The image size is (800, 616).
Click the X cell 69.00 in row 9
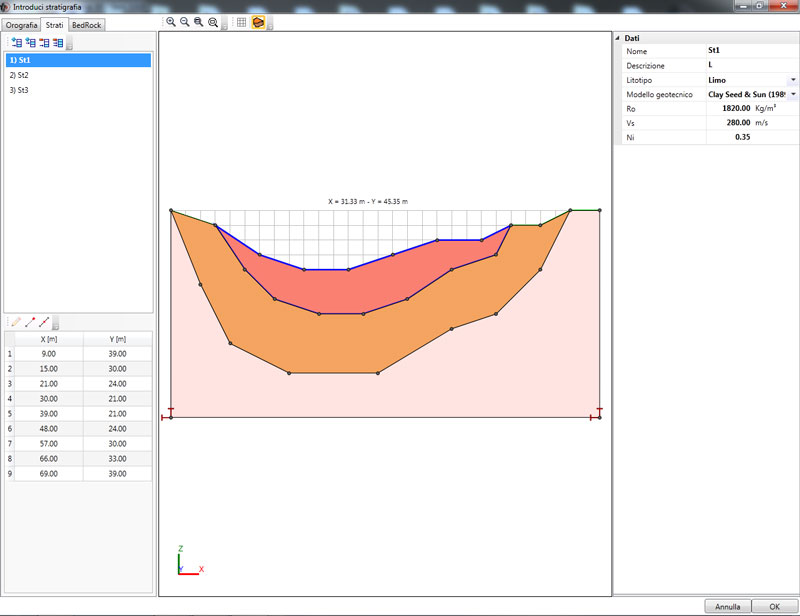click(x=48, y=474)
